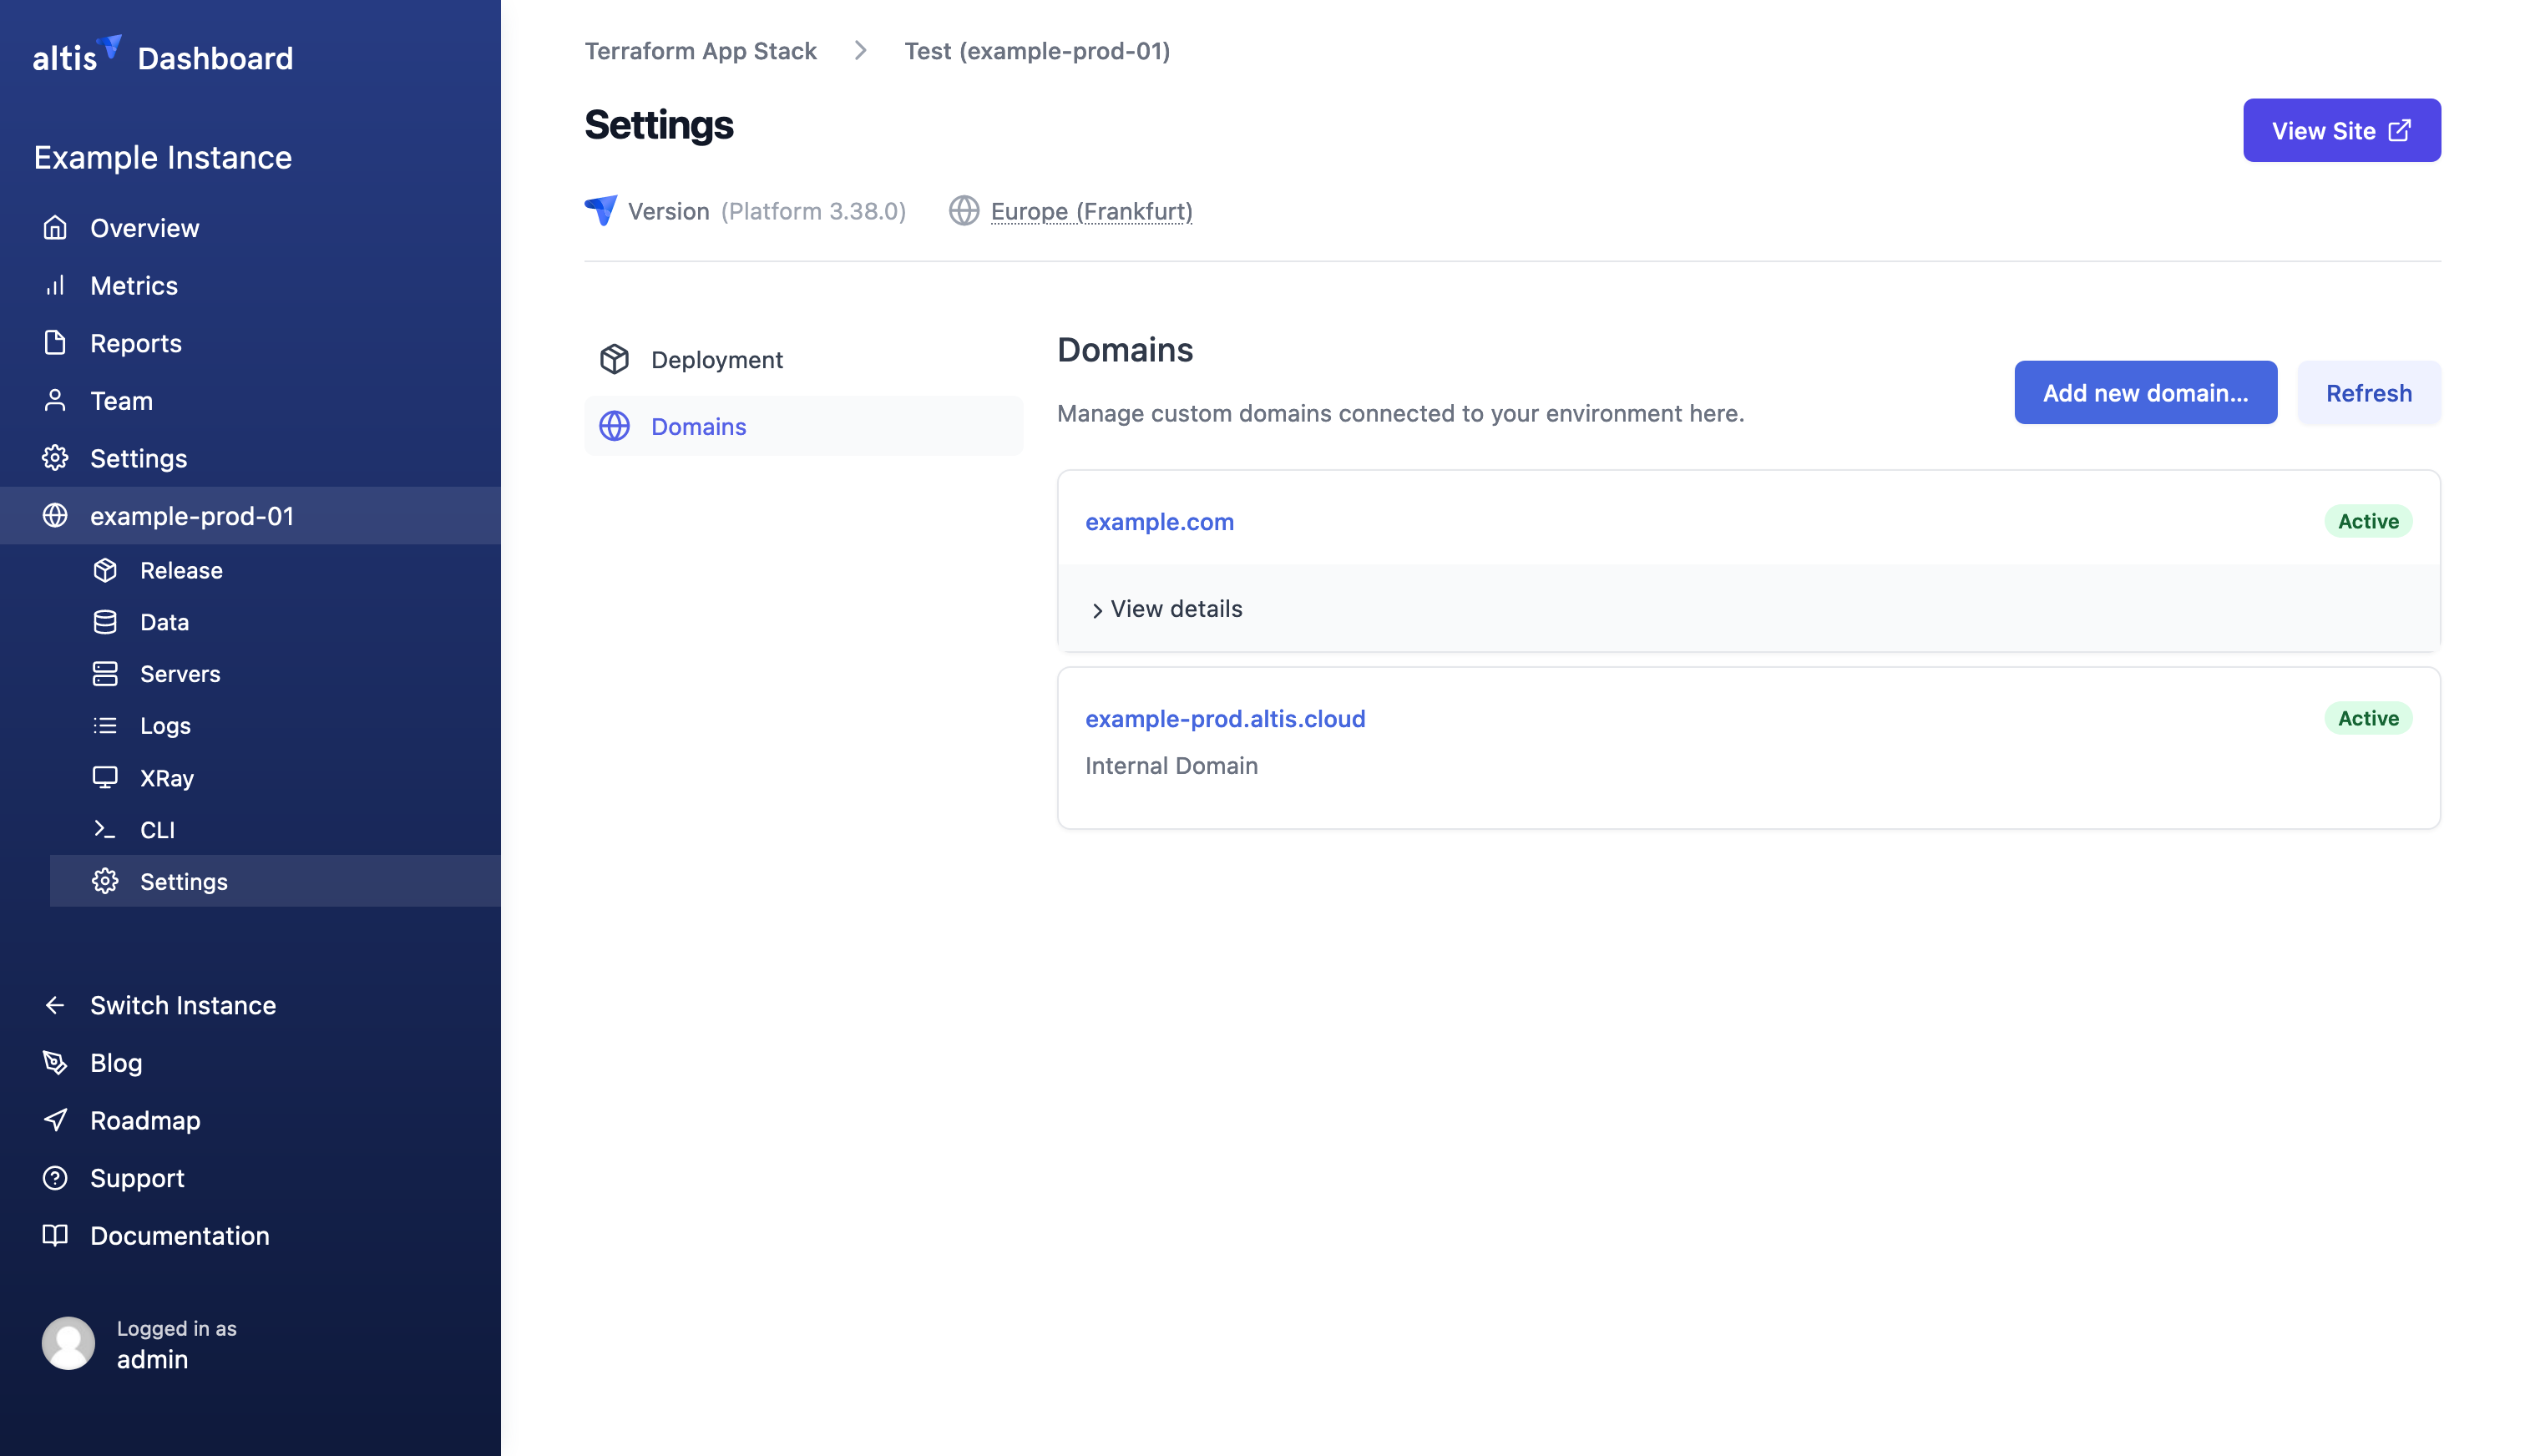Click the Team person icon
2525x1456 pixels.
point(55,401)
